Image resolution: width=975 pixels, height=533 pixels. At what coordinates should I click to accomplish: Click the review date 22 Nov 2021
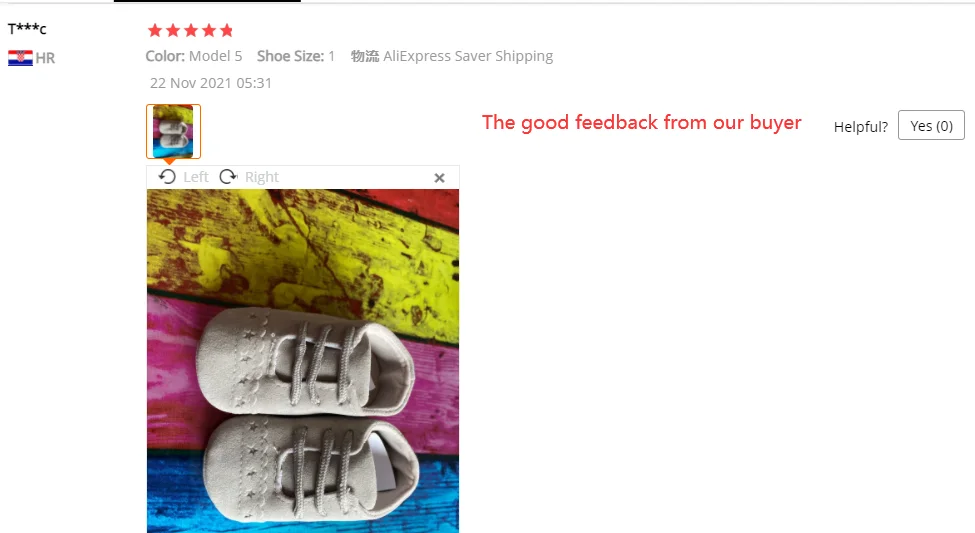coord(211,83)
